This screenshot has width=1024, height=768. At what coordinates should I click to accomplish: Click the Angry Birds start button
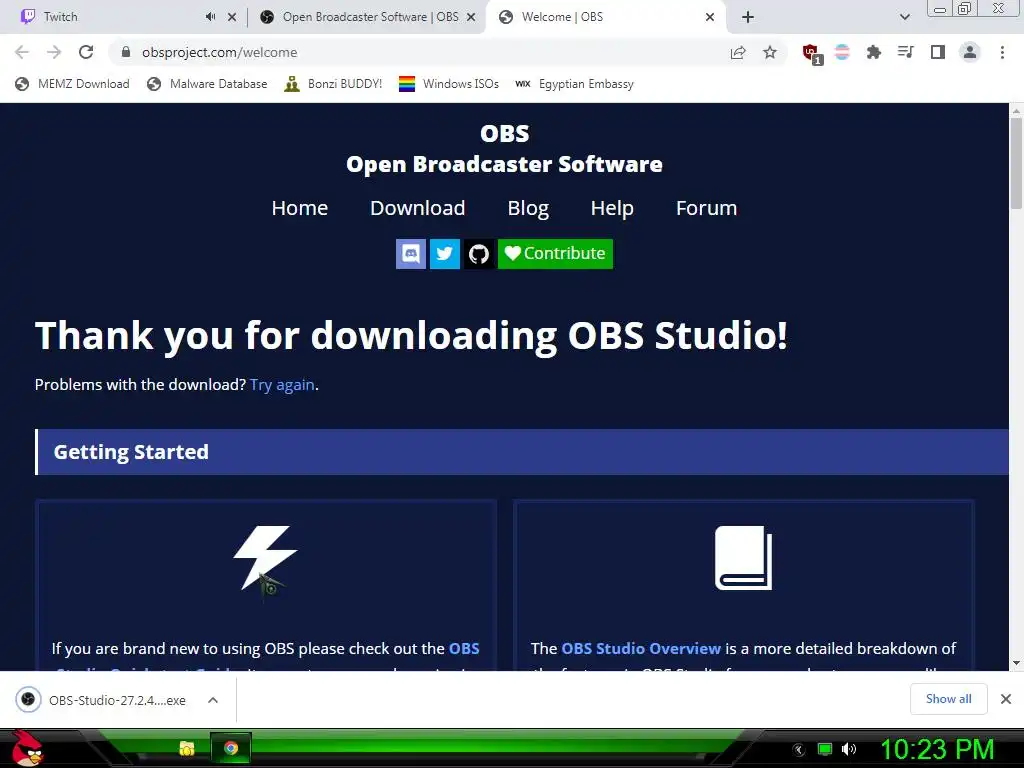tap(26, 748)
